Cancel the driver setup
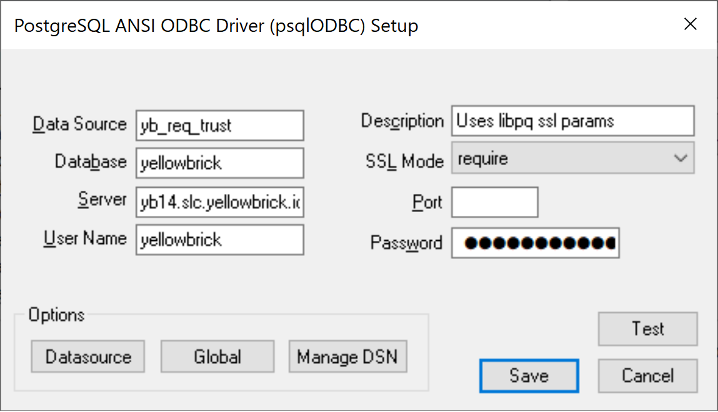 click(x=647, y=376)
